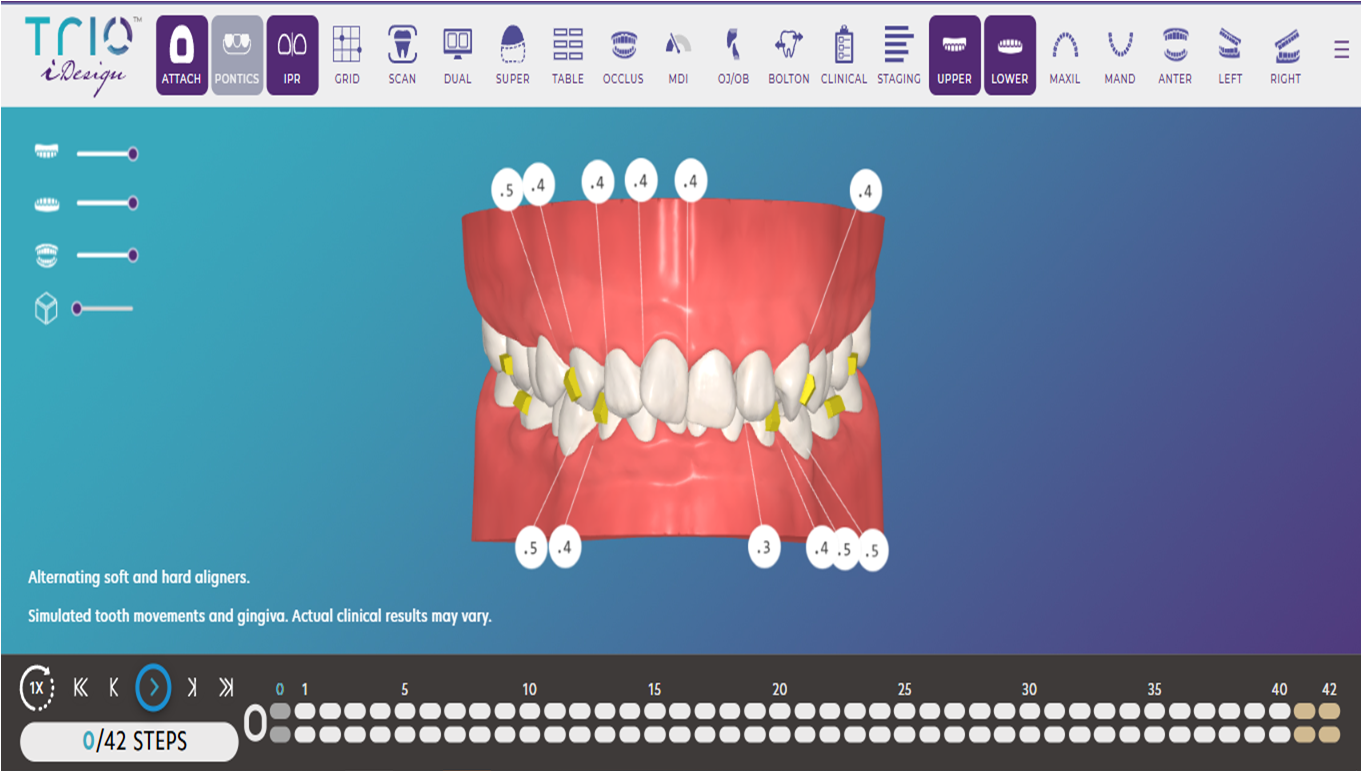The width and height of the screenshot is (1362, 772).
Task: Jump to the last step
Action: pyautogui.click(x=226, y=687)
